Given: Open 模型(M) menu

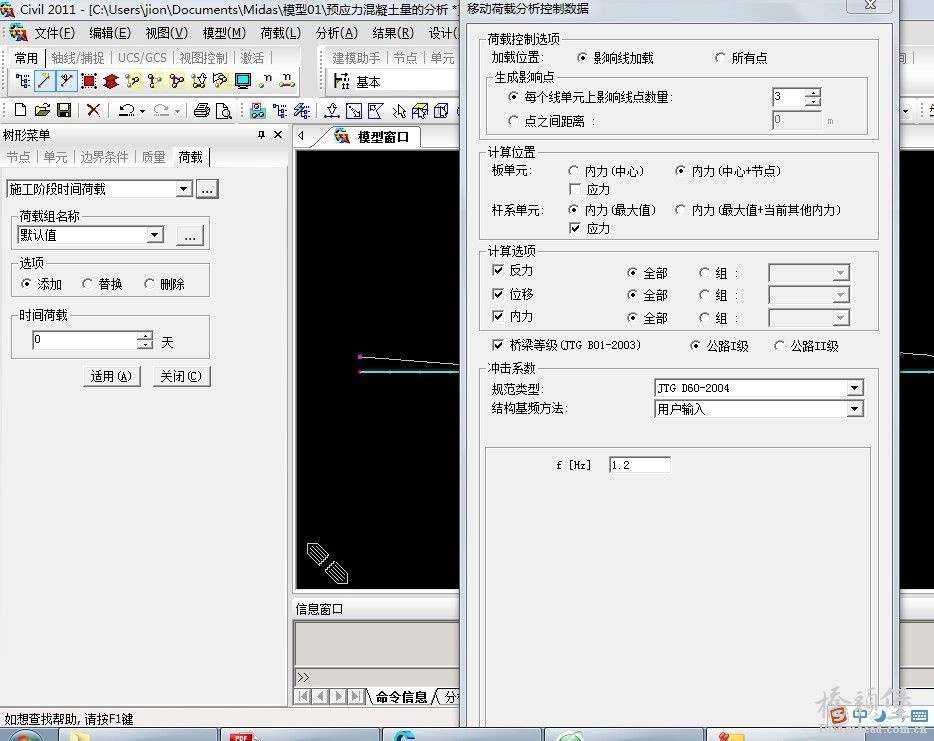Looking at the screenshot, I should point(223,33).
